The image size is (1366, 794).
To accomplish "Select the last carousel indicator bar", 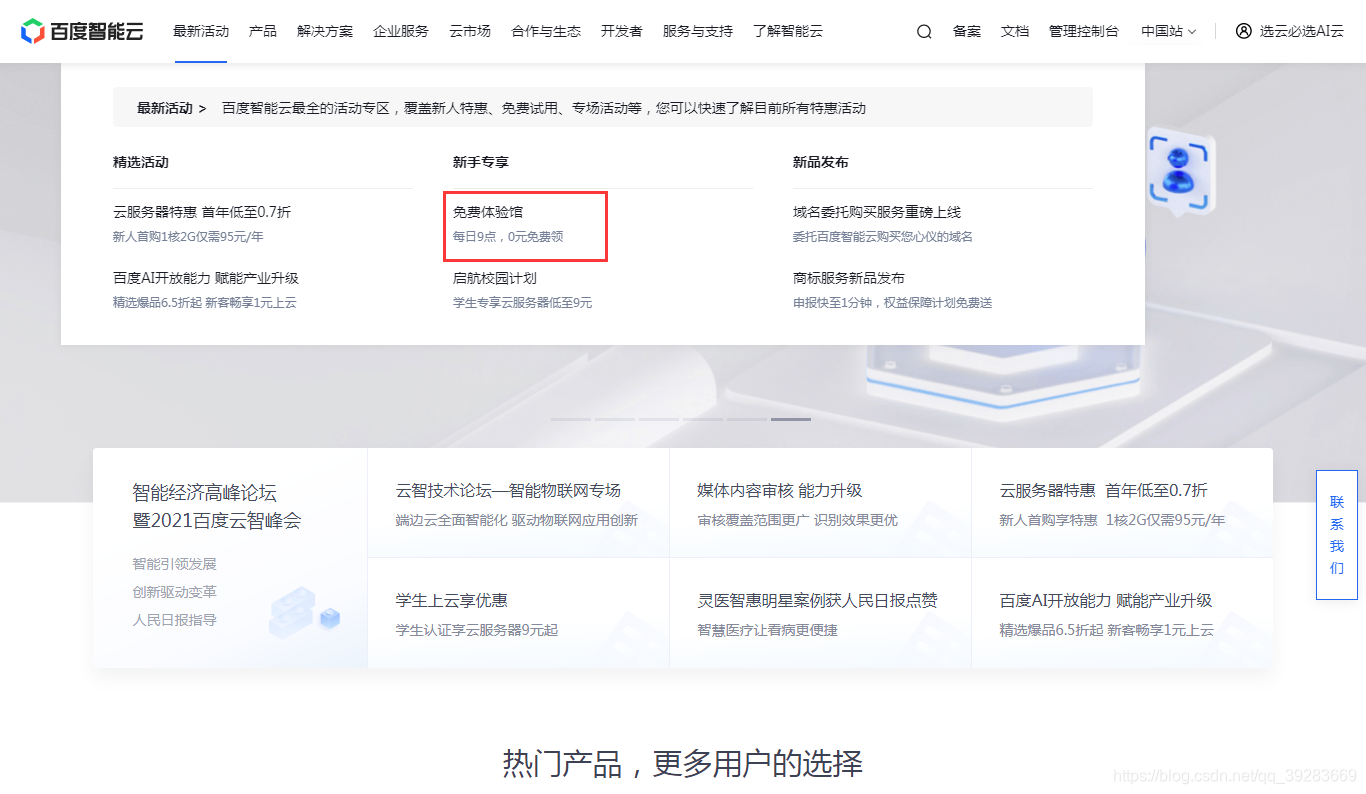I will (791, 419).
